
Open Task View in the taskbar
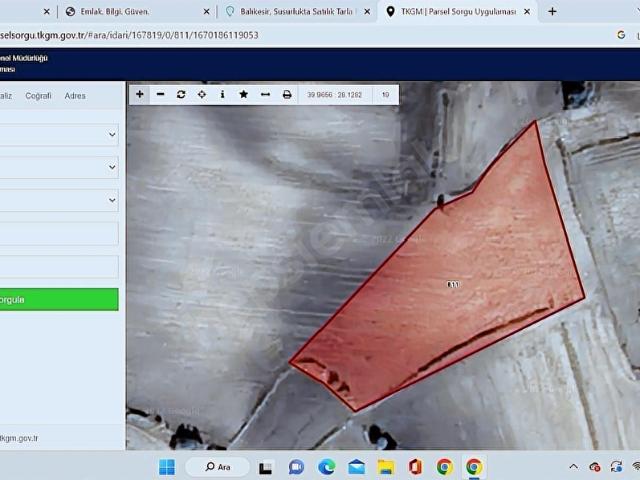coord(265,467)
